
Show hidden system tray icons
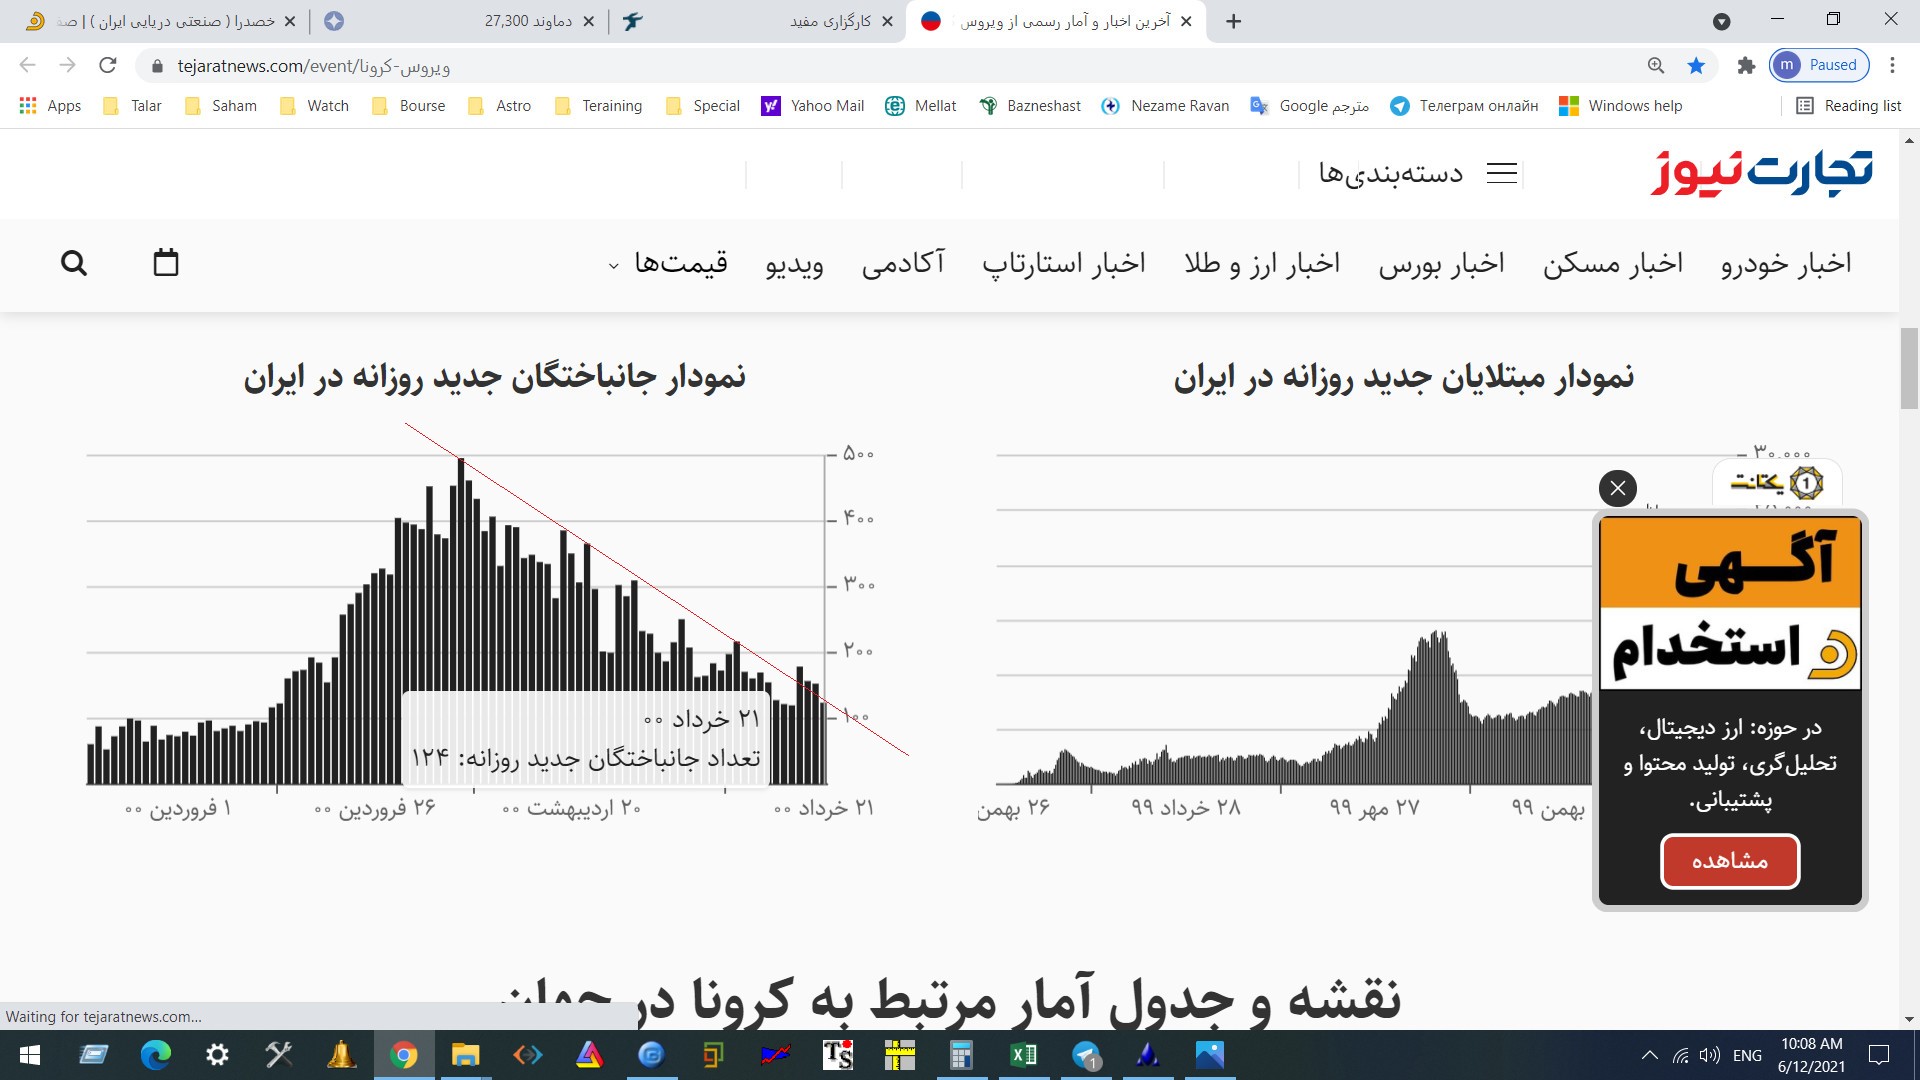1650,1055
